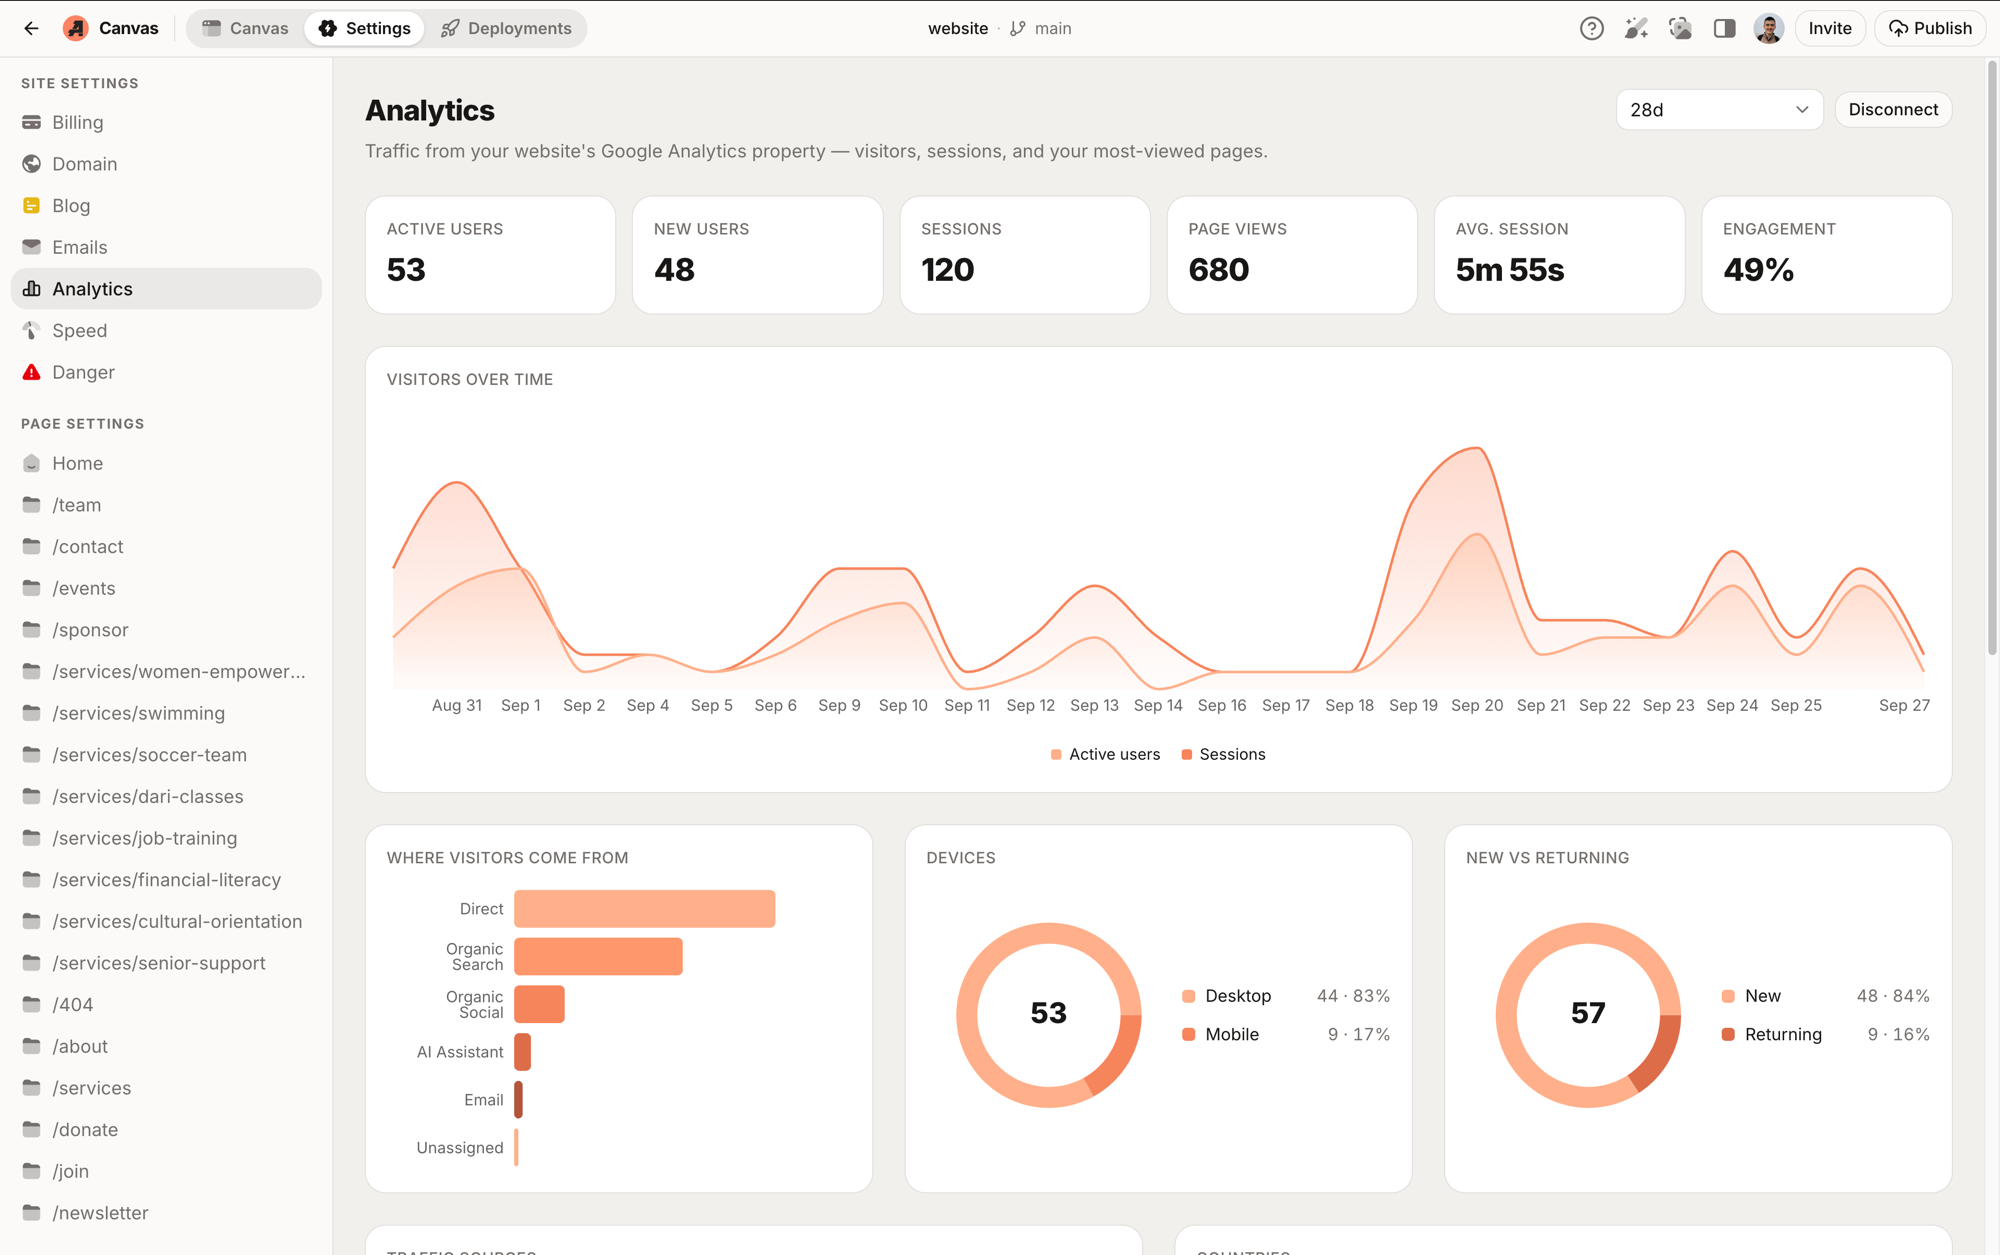
Task: Click the /events folder icon
Action: click(x=32, y=588)
